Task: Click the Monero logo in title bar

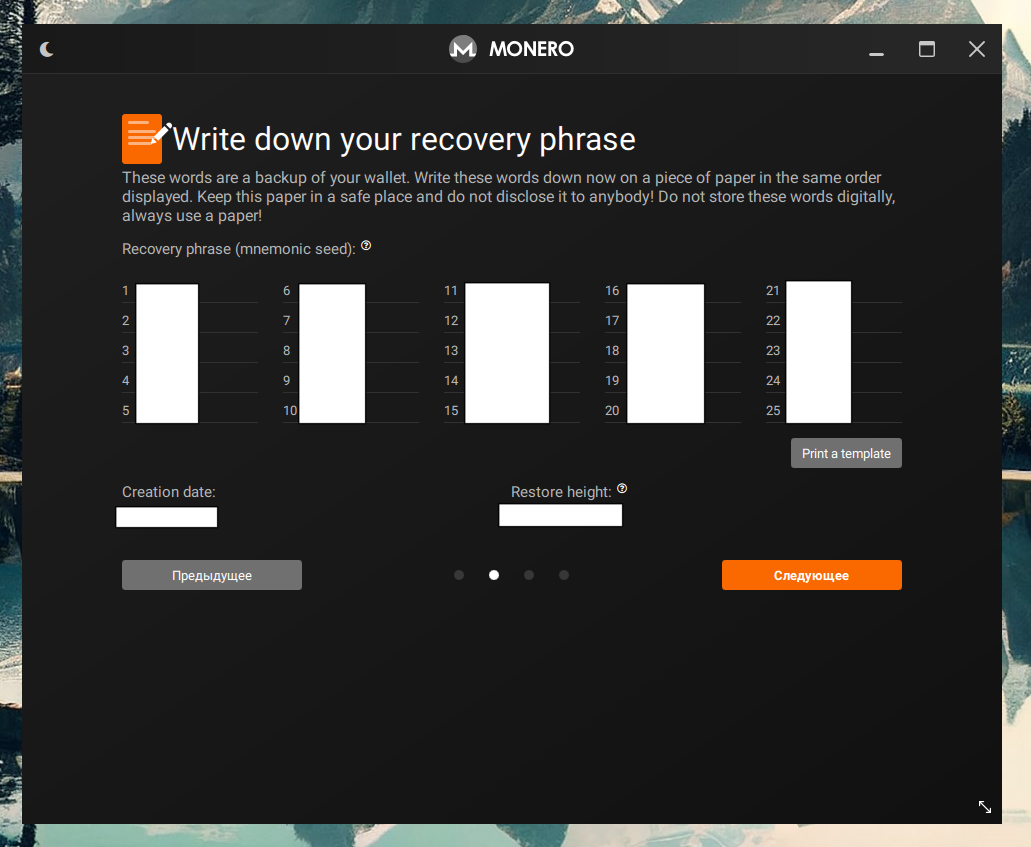Action: click(462, 49)
